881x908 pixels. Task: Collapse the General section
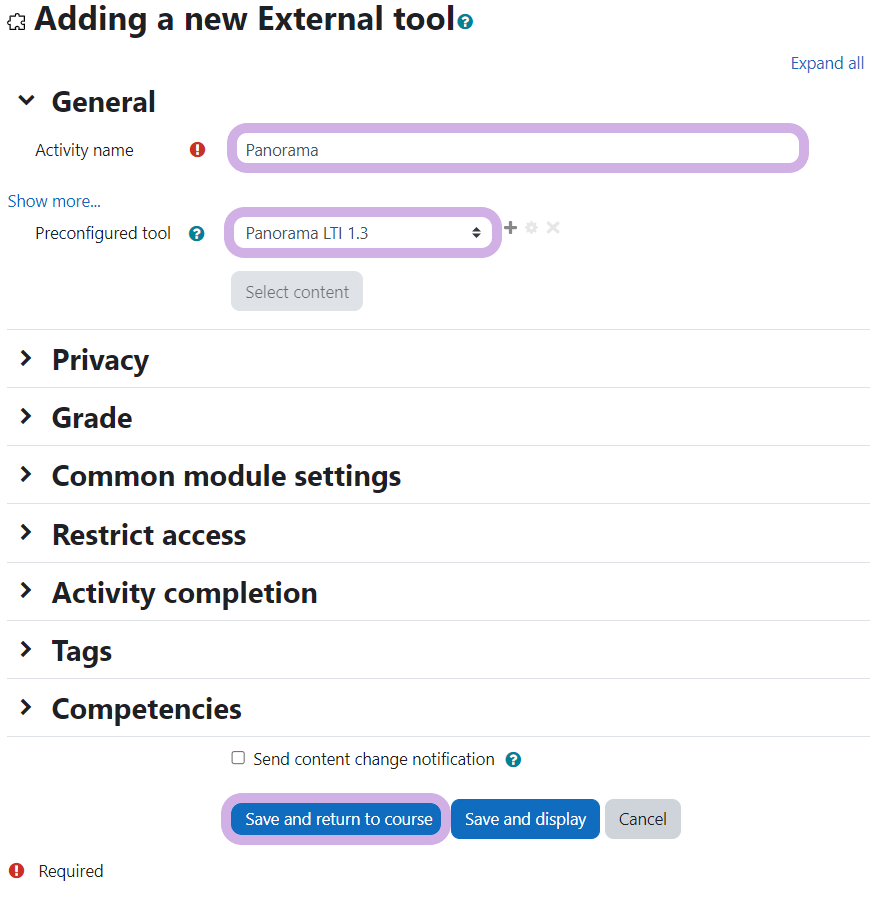(x=27, y=101)
